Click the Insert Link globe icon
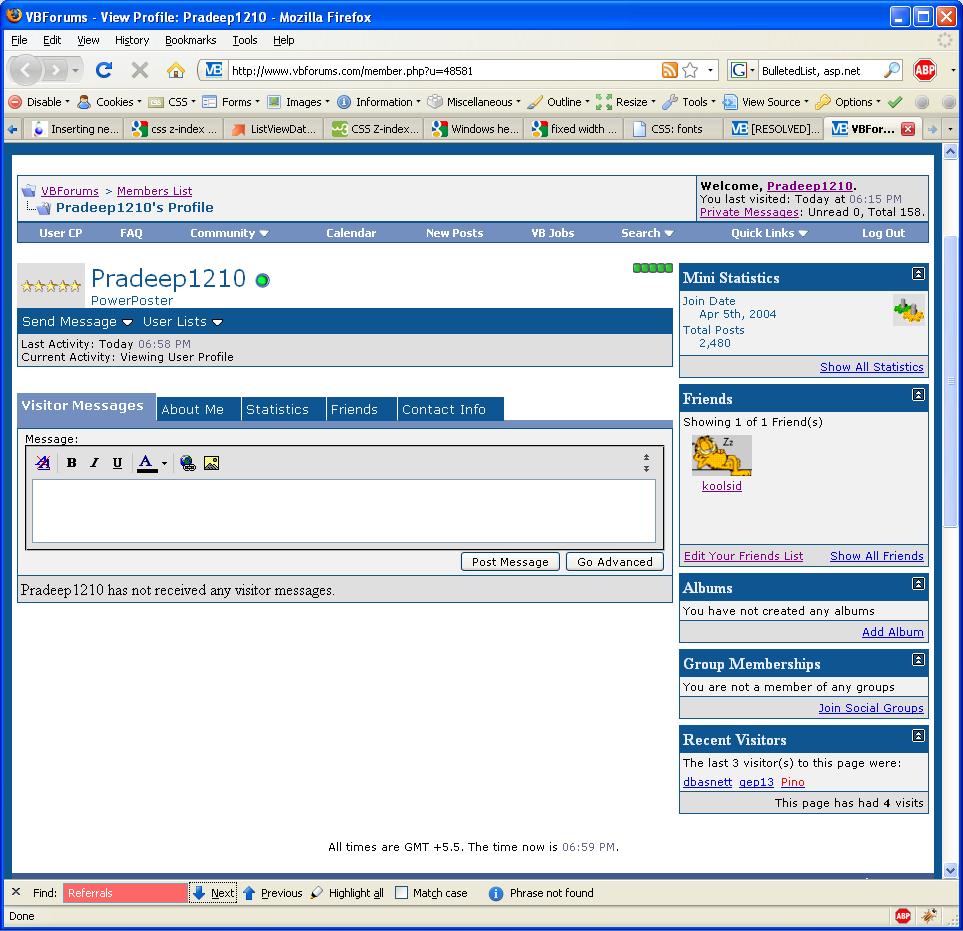Image resolution: width=963 pixels, height=931 pixels. [188, 463]
